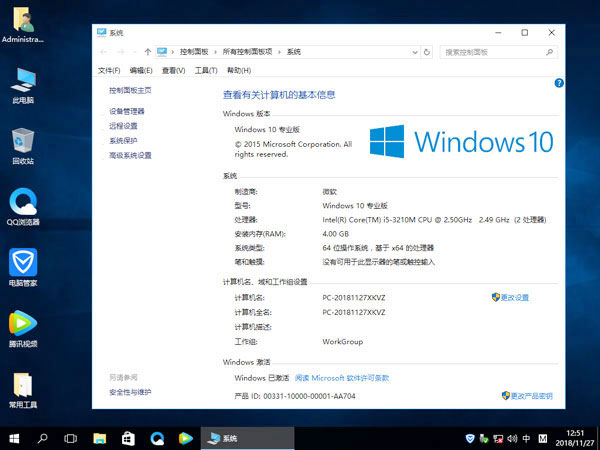Click the network status tray icon
The image size is (600, 450).
pos(498,439)
